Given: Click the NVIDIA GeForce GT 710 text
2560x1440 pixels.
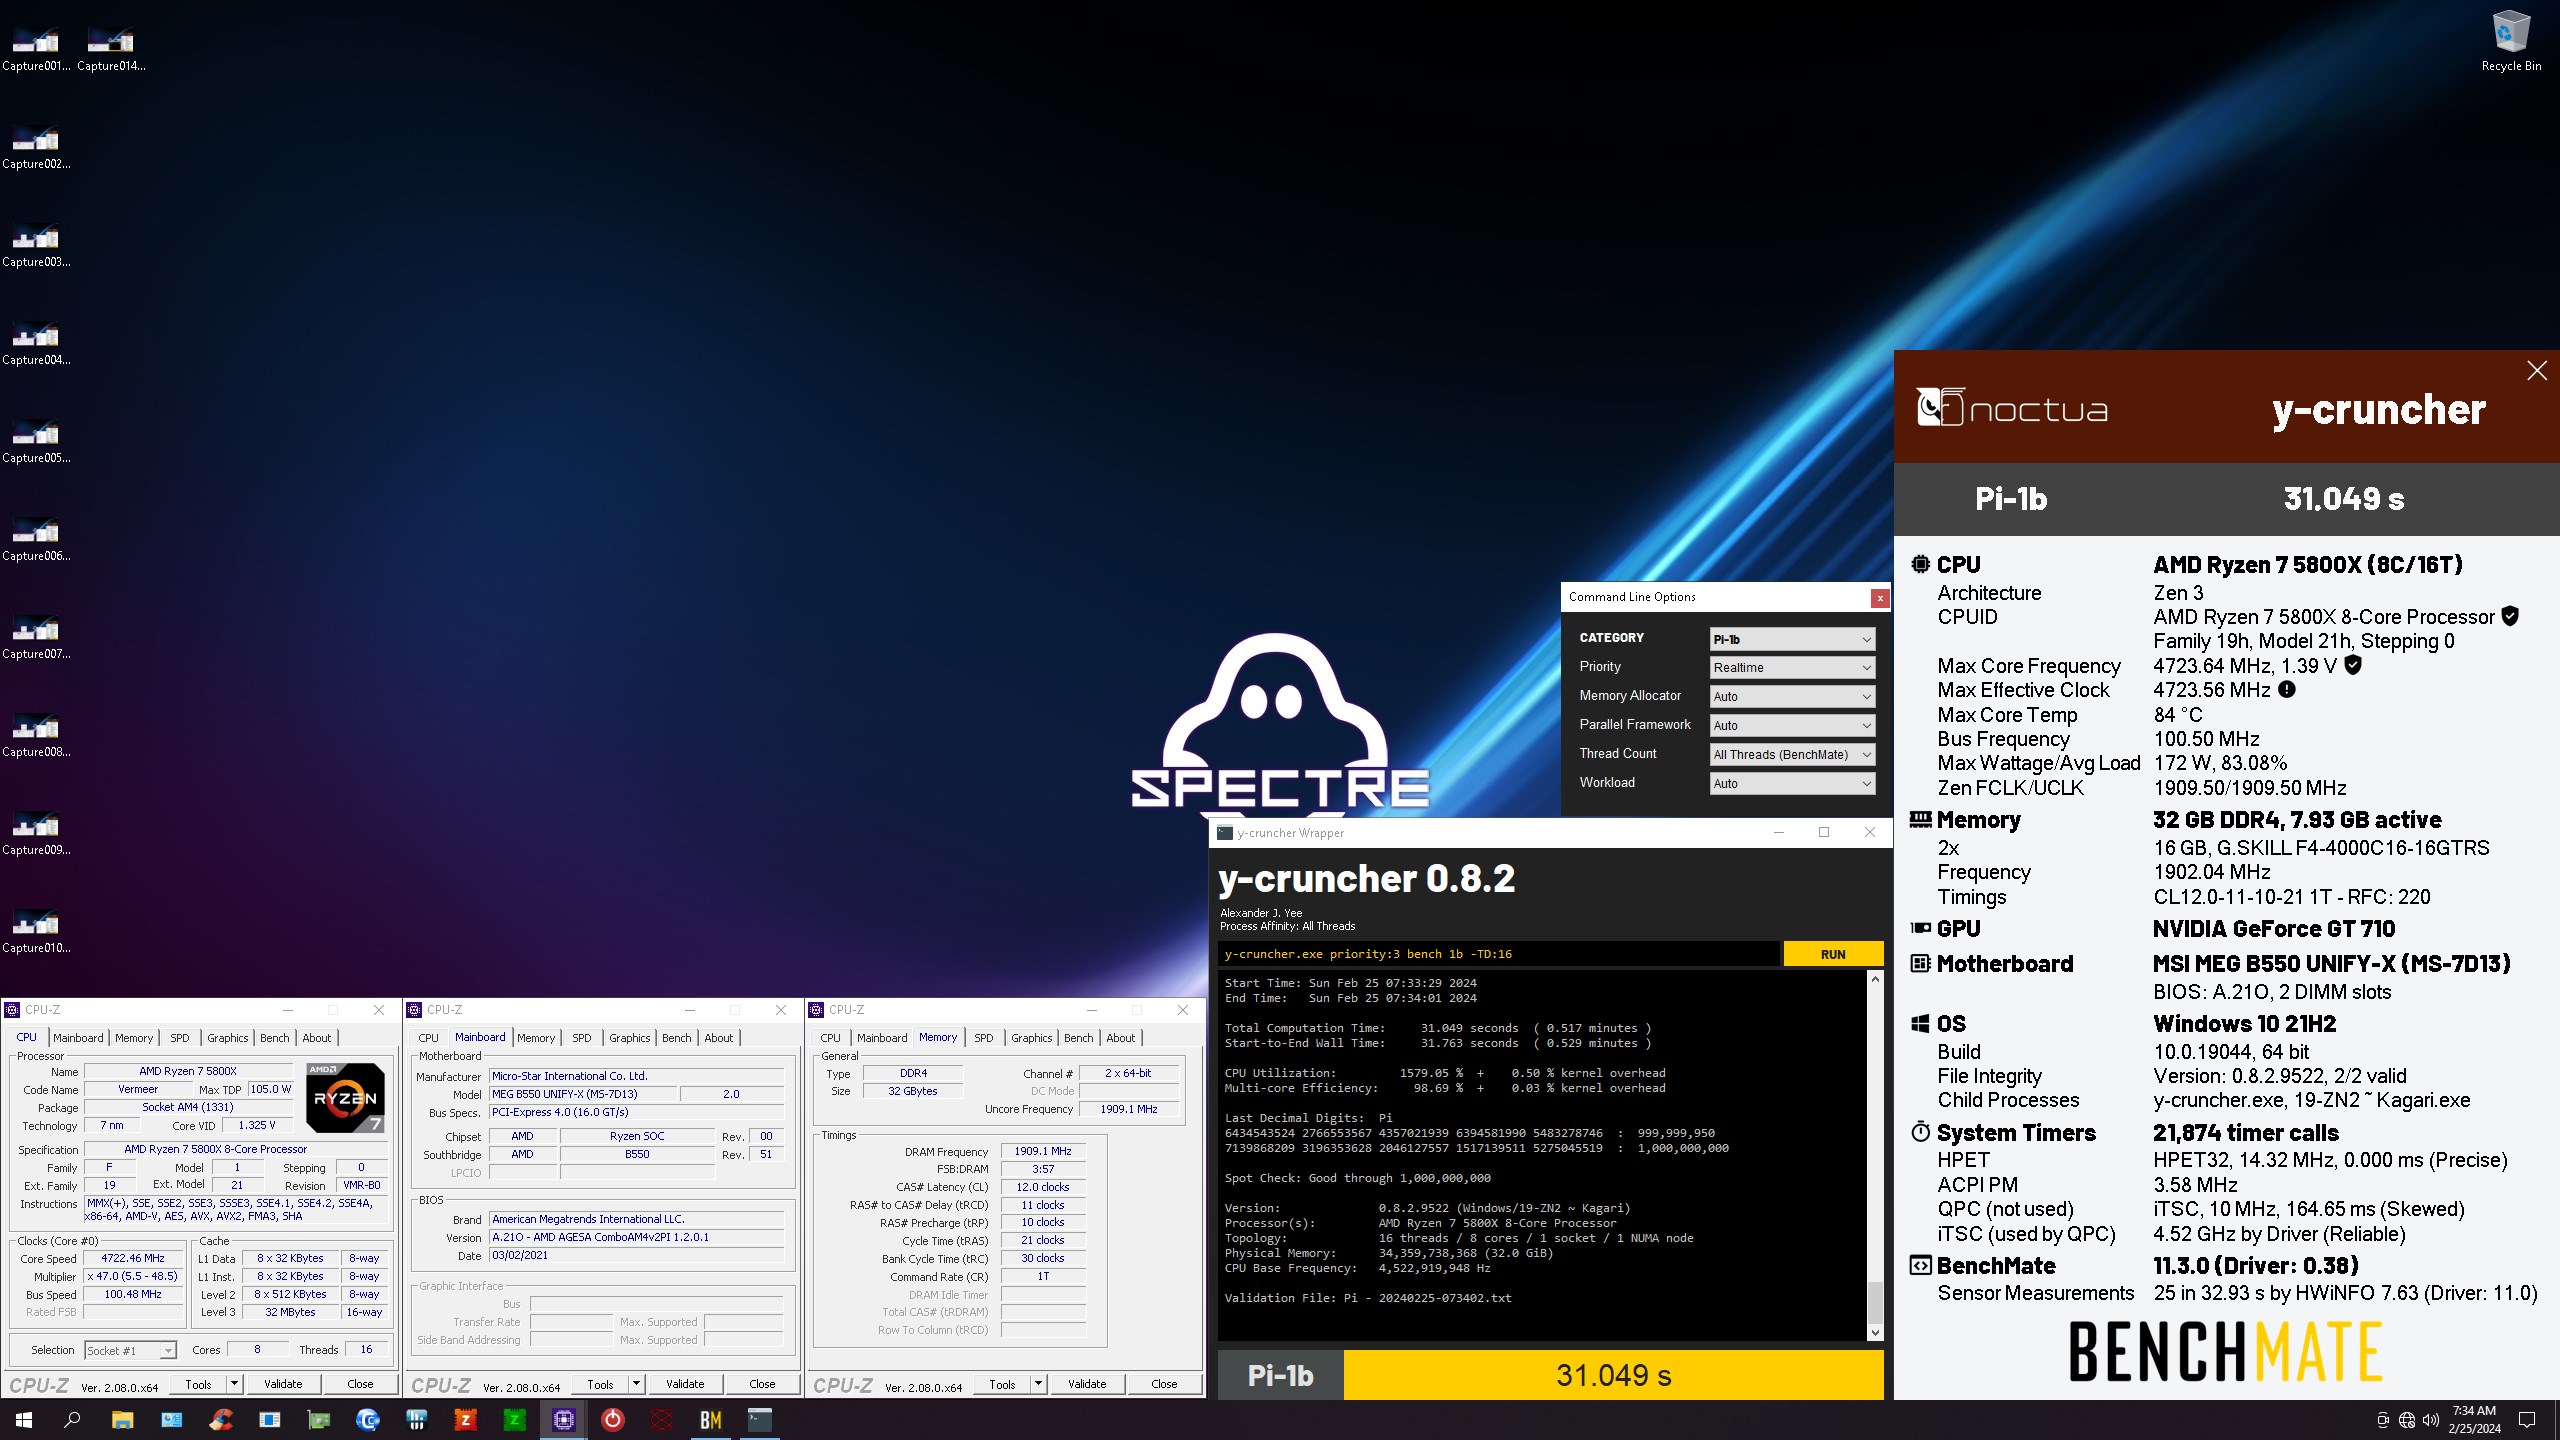Looking at the screenshot, I should 2274,929.
